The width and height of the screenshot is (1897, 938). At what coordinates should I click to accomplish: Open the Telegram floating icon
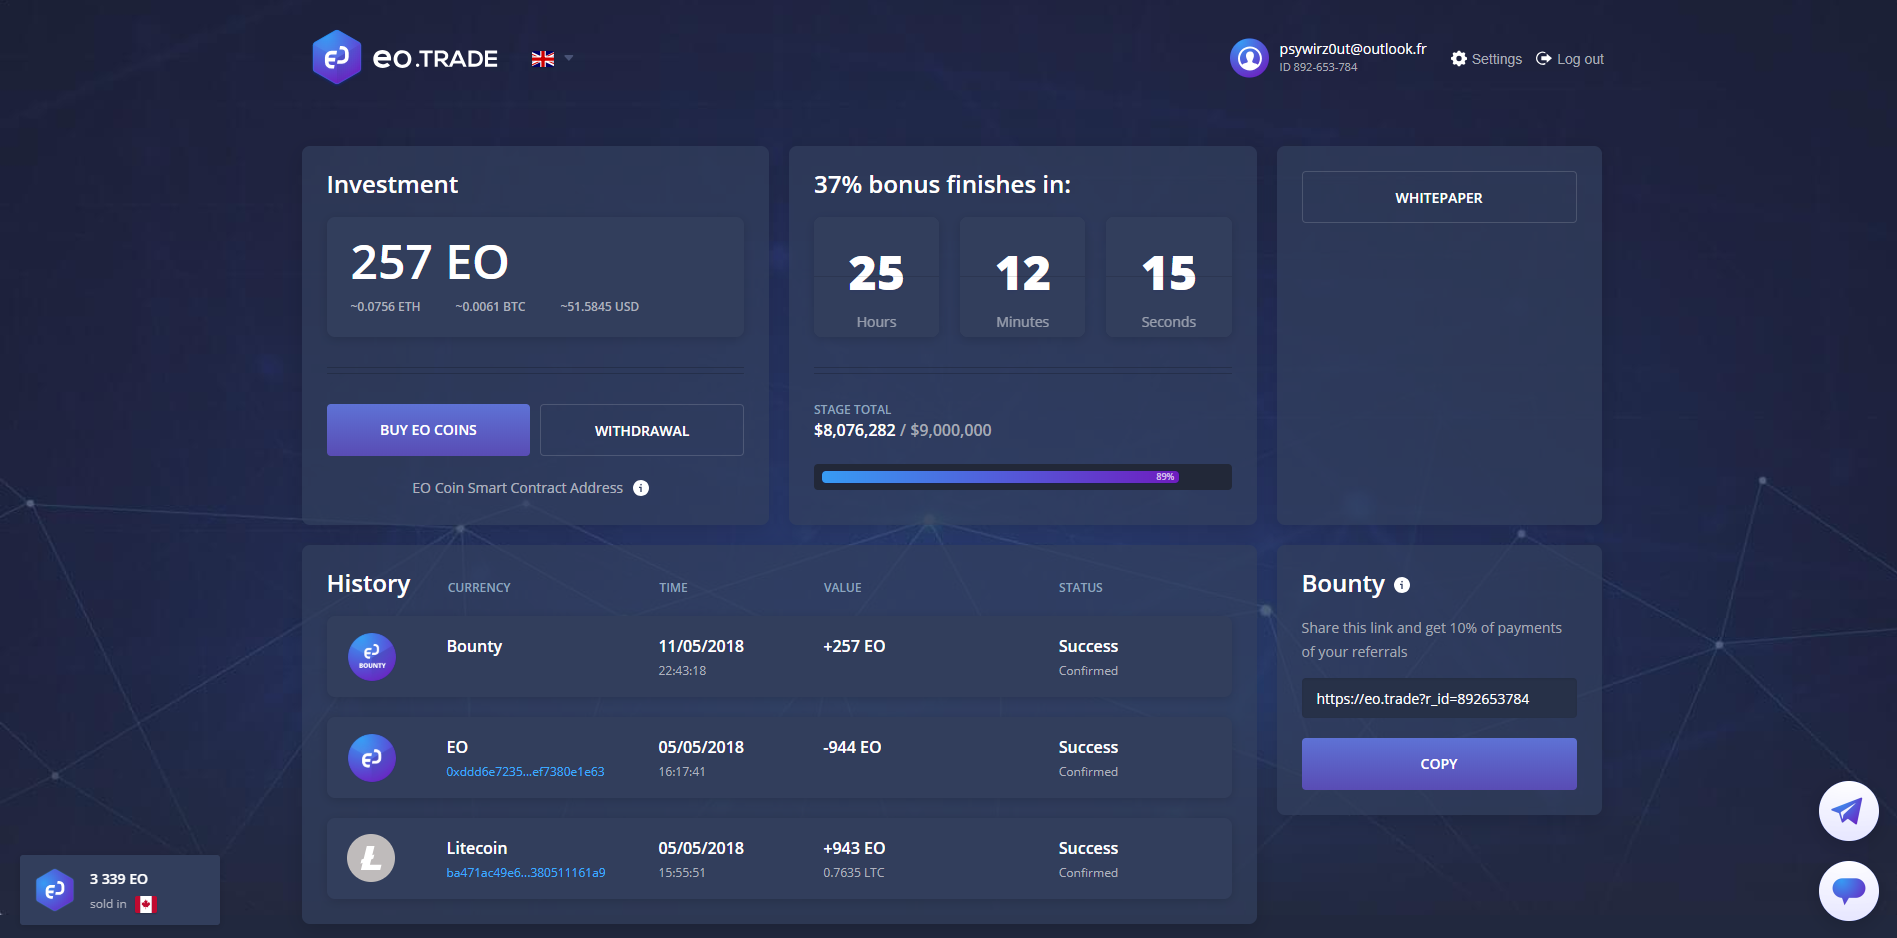coord(1848,811)
